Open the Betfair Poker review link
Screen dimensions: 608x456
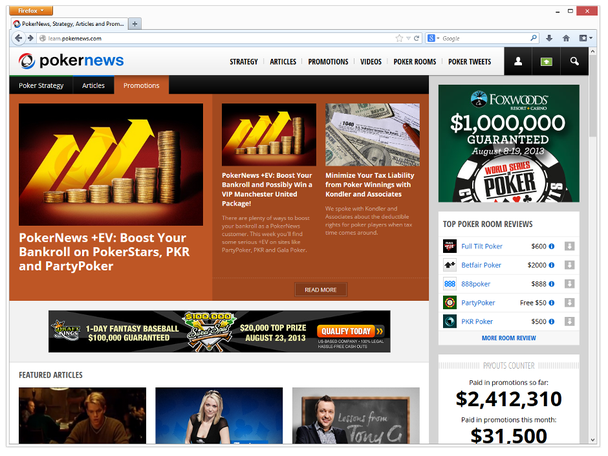coord(481,265)
